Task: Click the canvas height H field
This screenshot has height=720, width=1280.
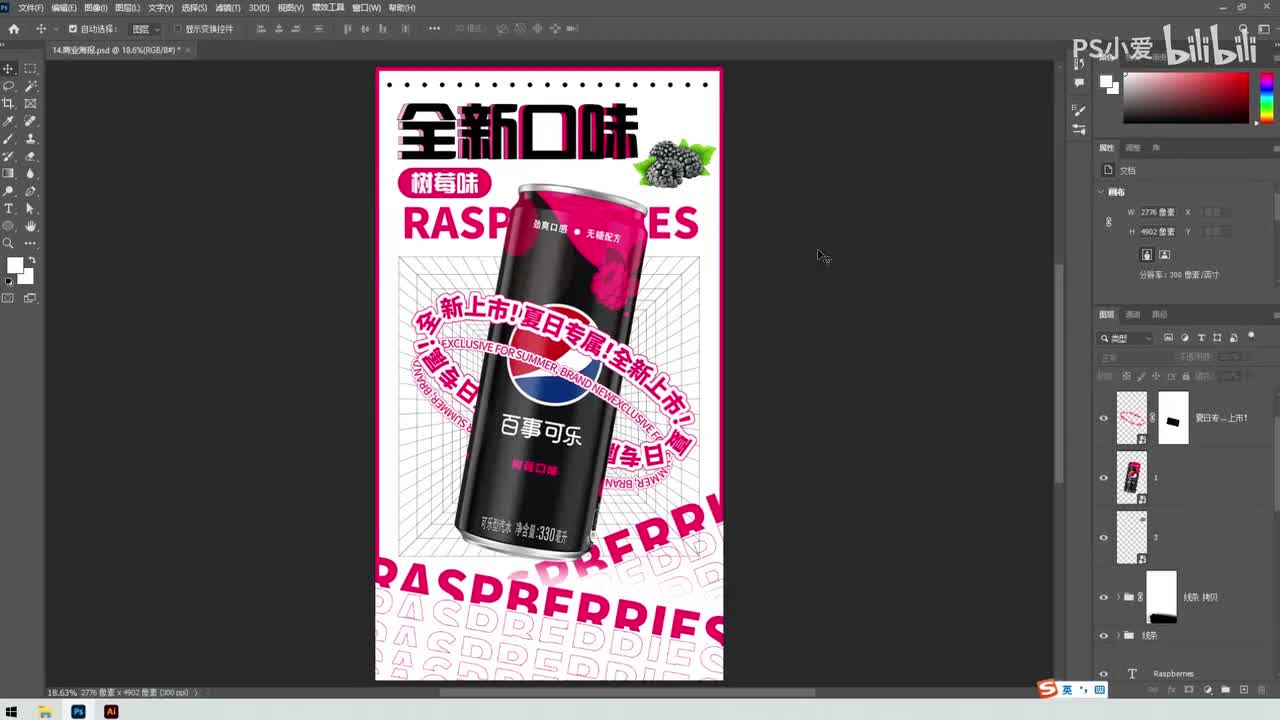Action: click(1157, 232)
